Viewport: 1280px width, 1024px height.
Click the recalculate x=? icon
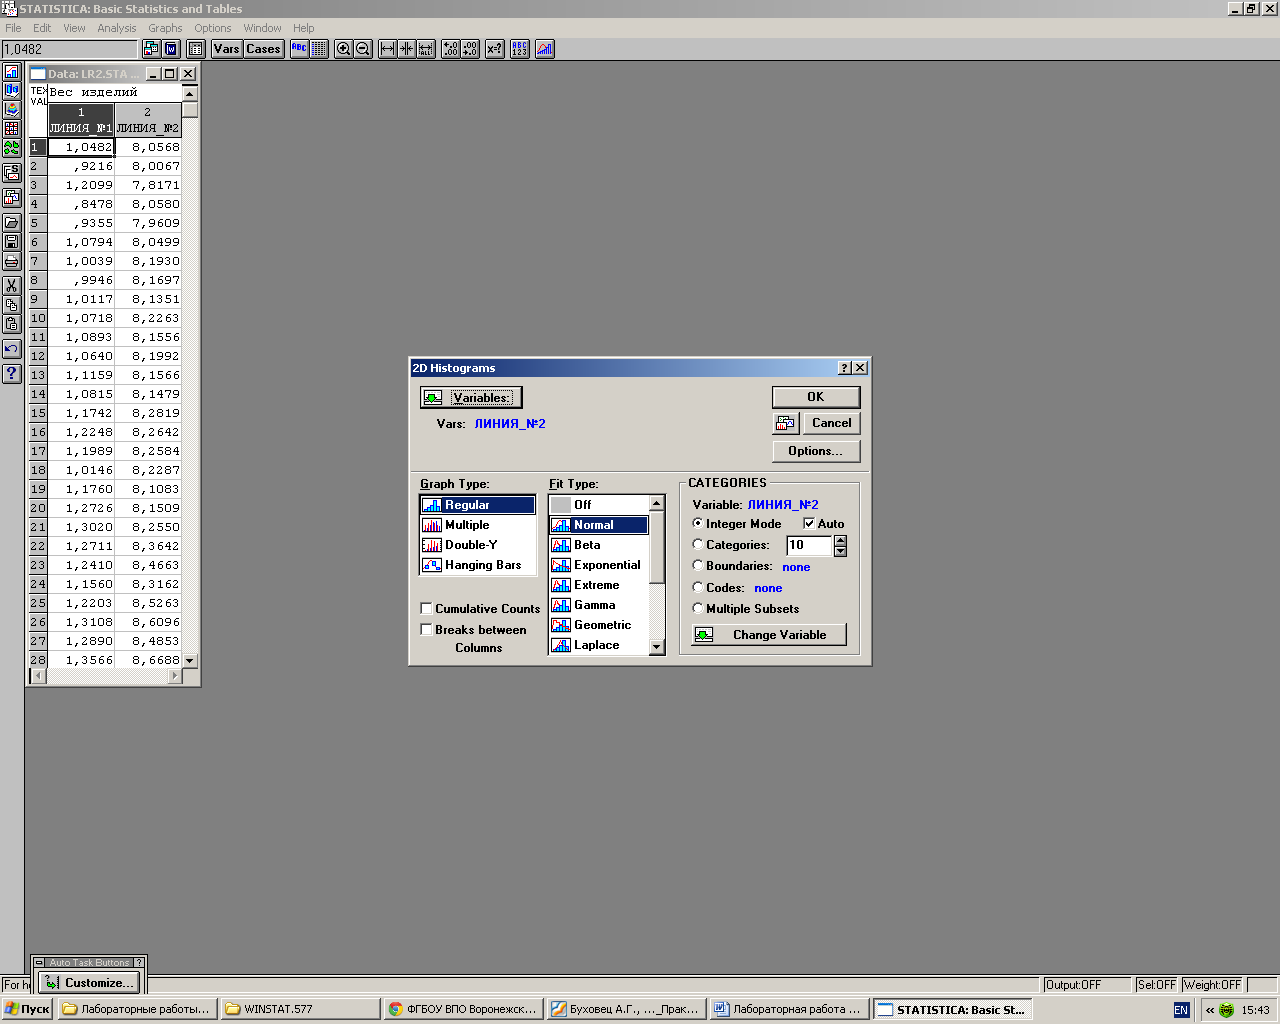point(495,49)
